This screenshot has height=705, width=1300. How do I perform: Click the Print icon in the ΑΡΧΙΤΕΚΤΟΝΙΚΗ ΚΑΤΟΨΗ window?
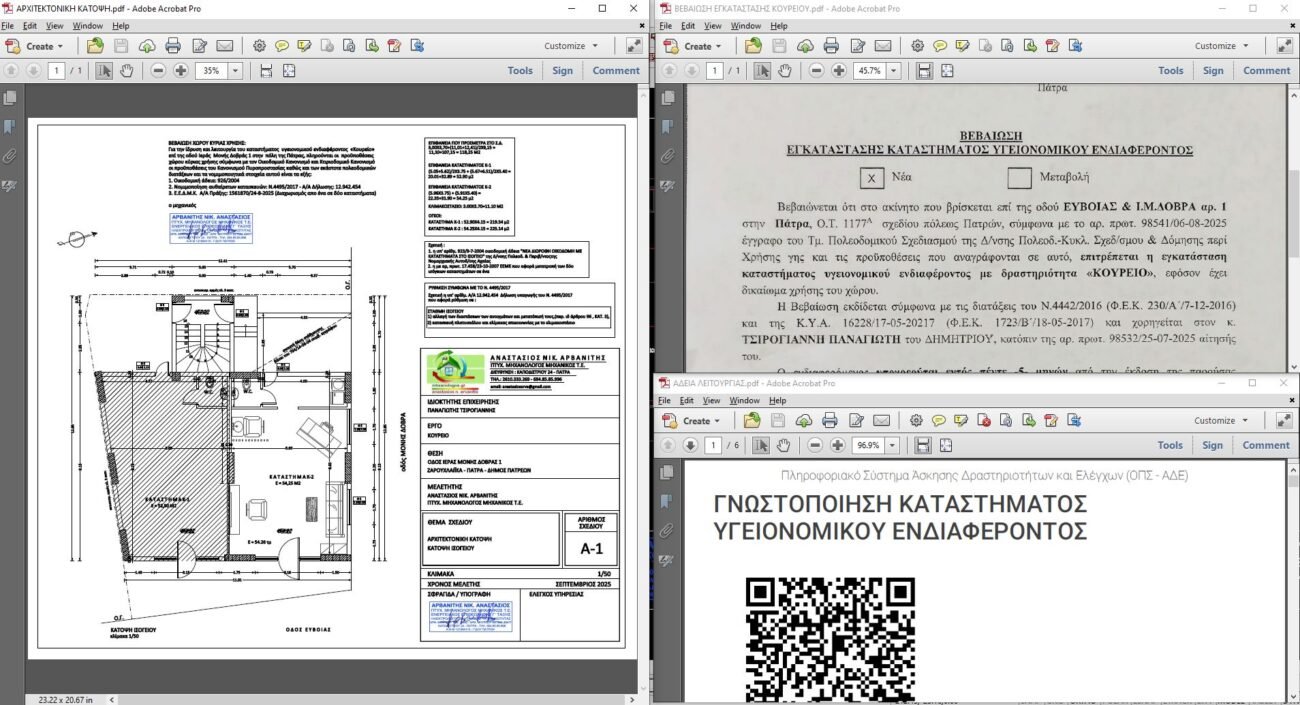(x=173, y=46)
